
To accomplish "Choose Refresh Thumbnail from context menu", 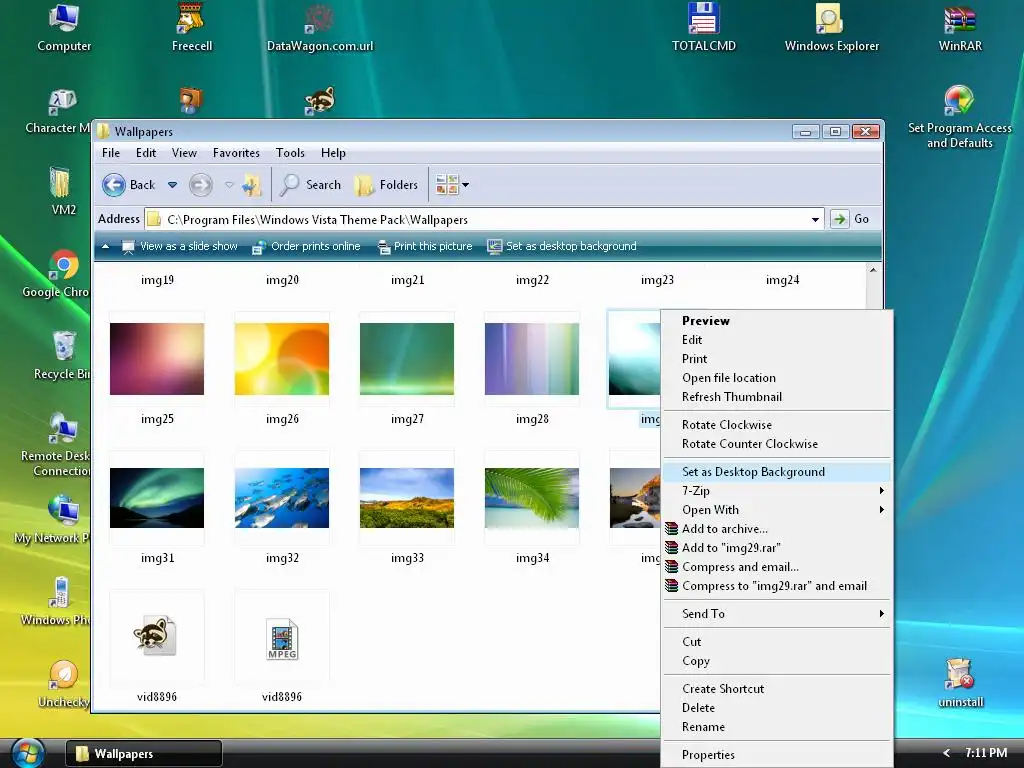I will 776,396.
